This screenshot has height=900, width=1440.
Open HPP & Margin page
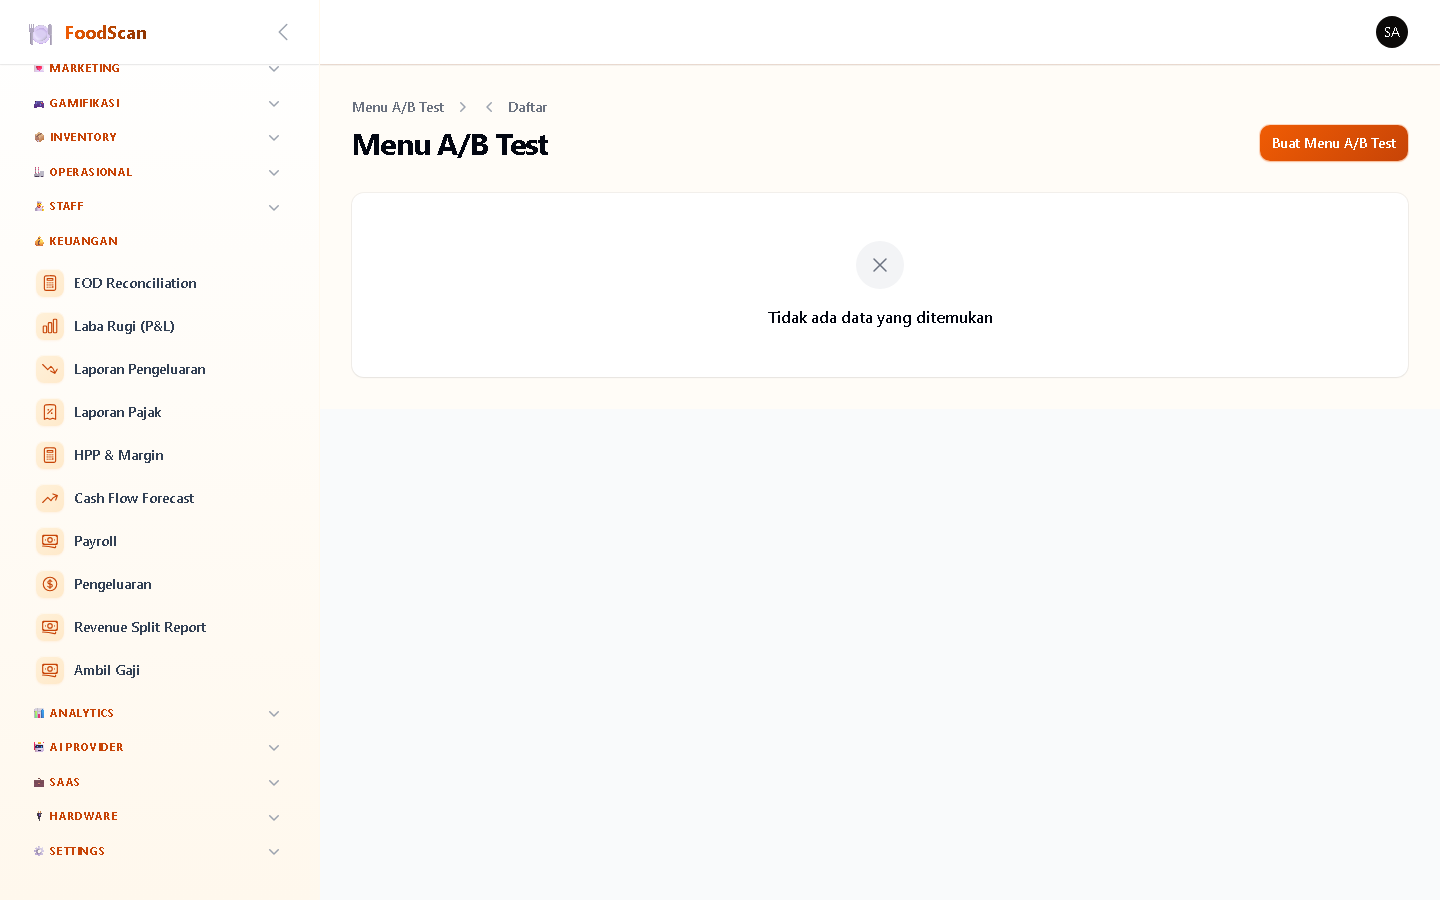coord(118,455)
